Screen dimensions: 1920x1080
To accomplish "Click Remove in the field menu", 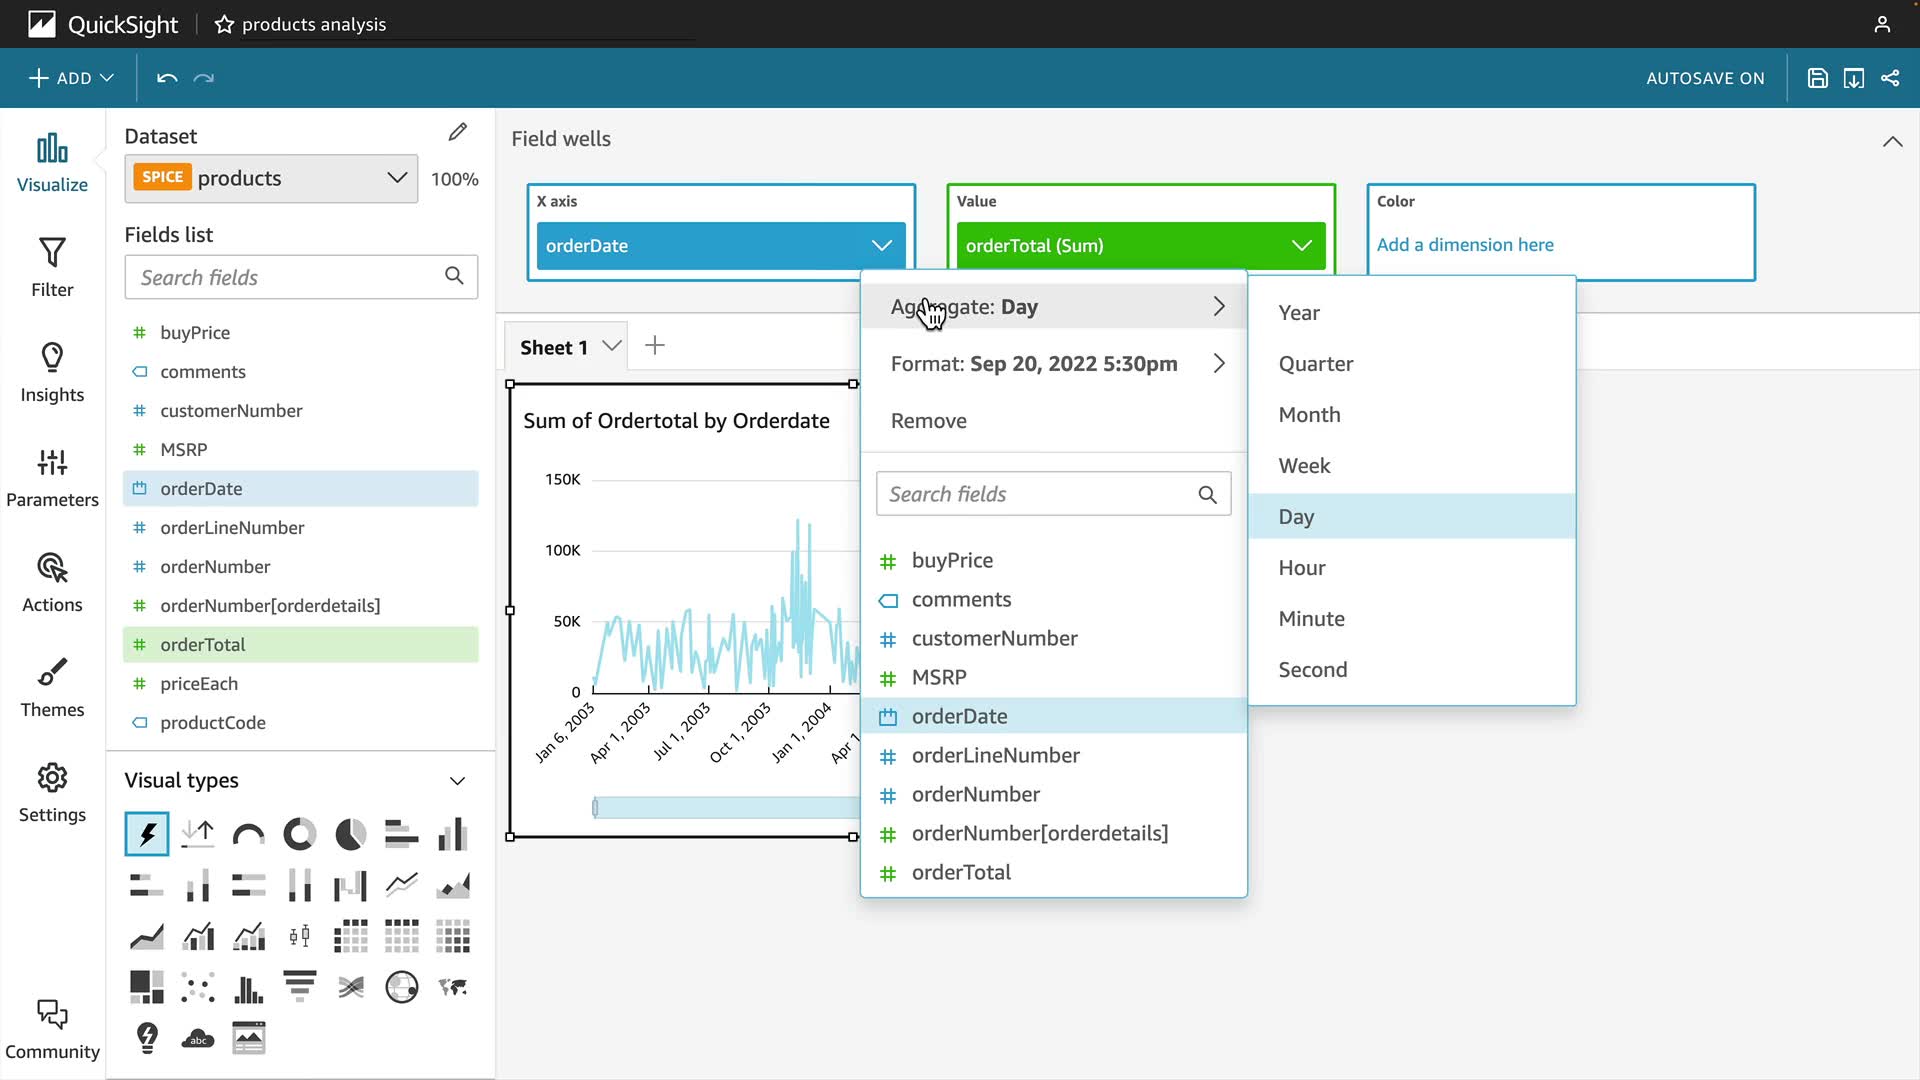I will (x=928, y=421).
